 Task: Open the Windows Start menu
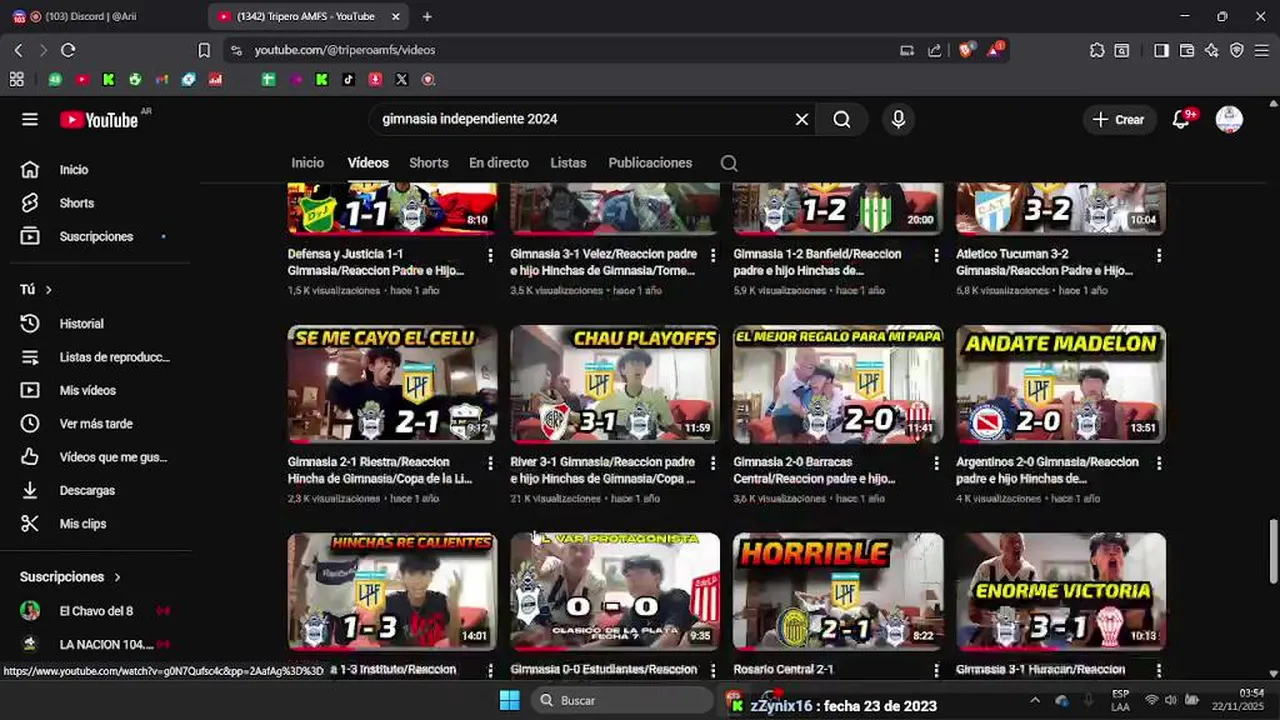point(509,700)
